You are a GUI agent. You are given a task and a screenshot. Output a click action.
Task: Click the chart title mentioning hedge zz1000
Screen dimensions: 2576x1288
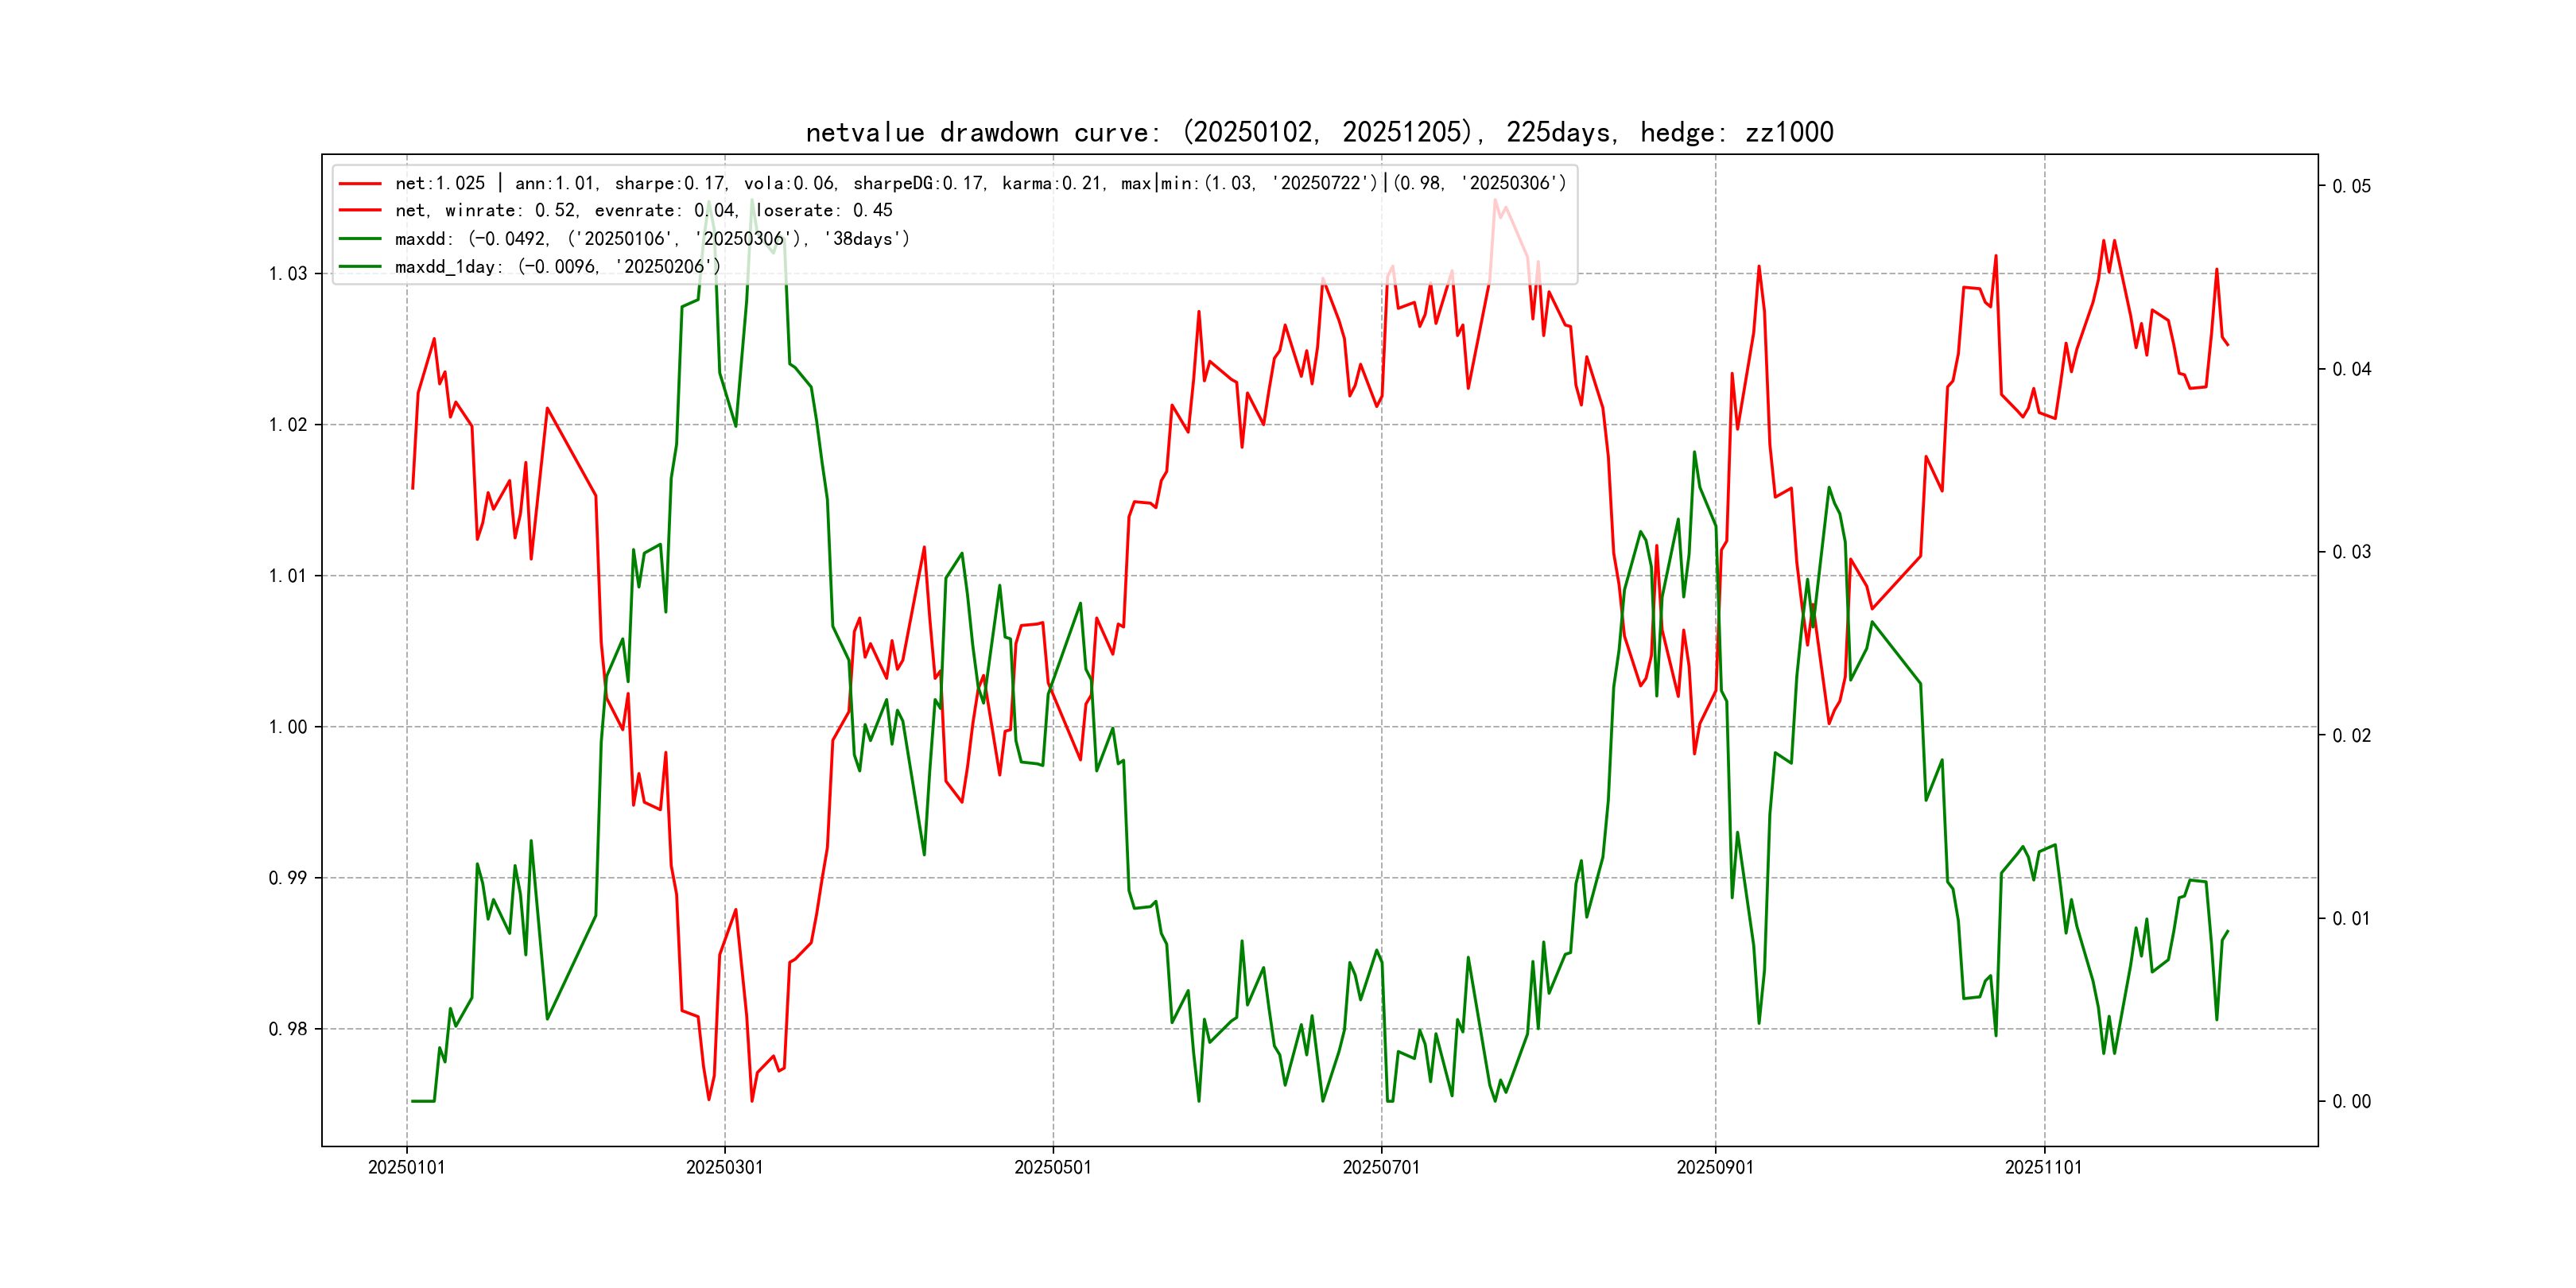1319,133
